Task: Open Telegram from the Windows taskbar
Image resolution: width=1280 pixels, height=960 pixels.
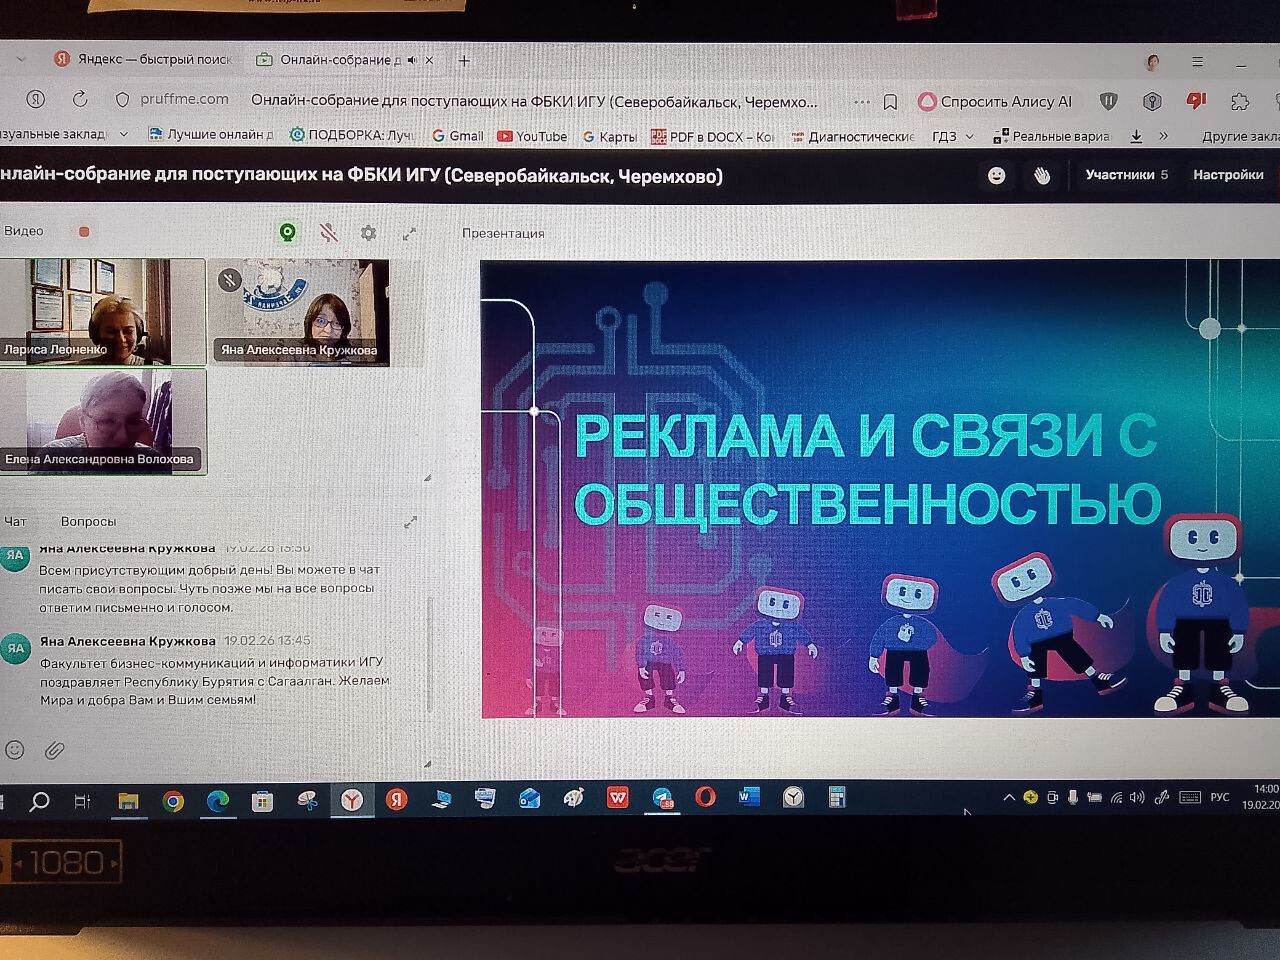Action: tap(662, 798)
